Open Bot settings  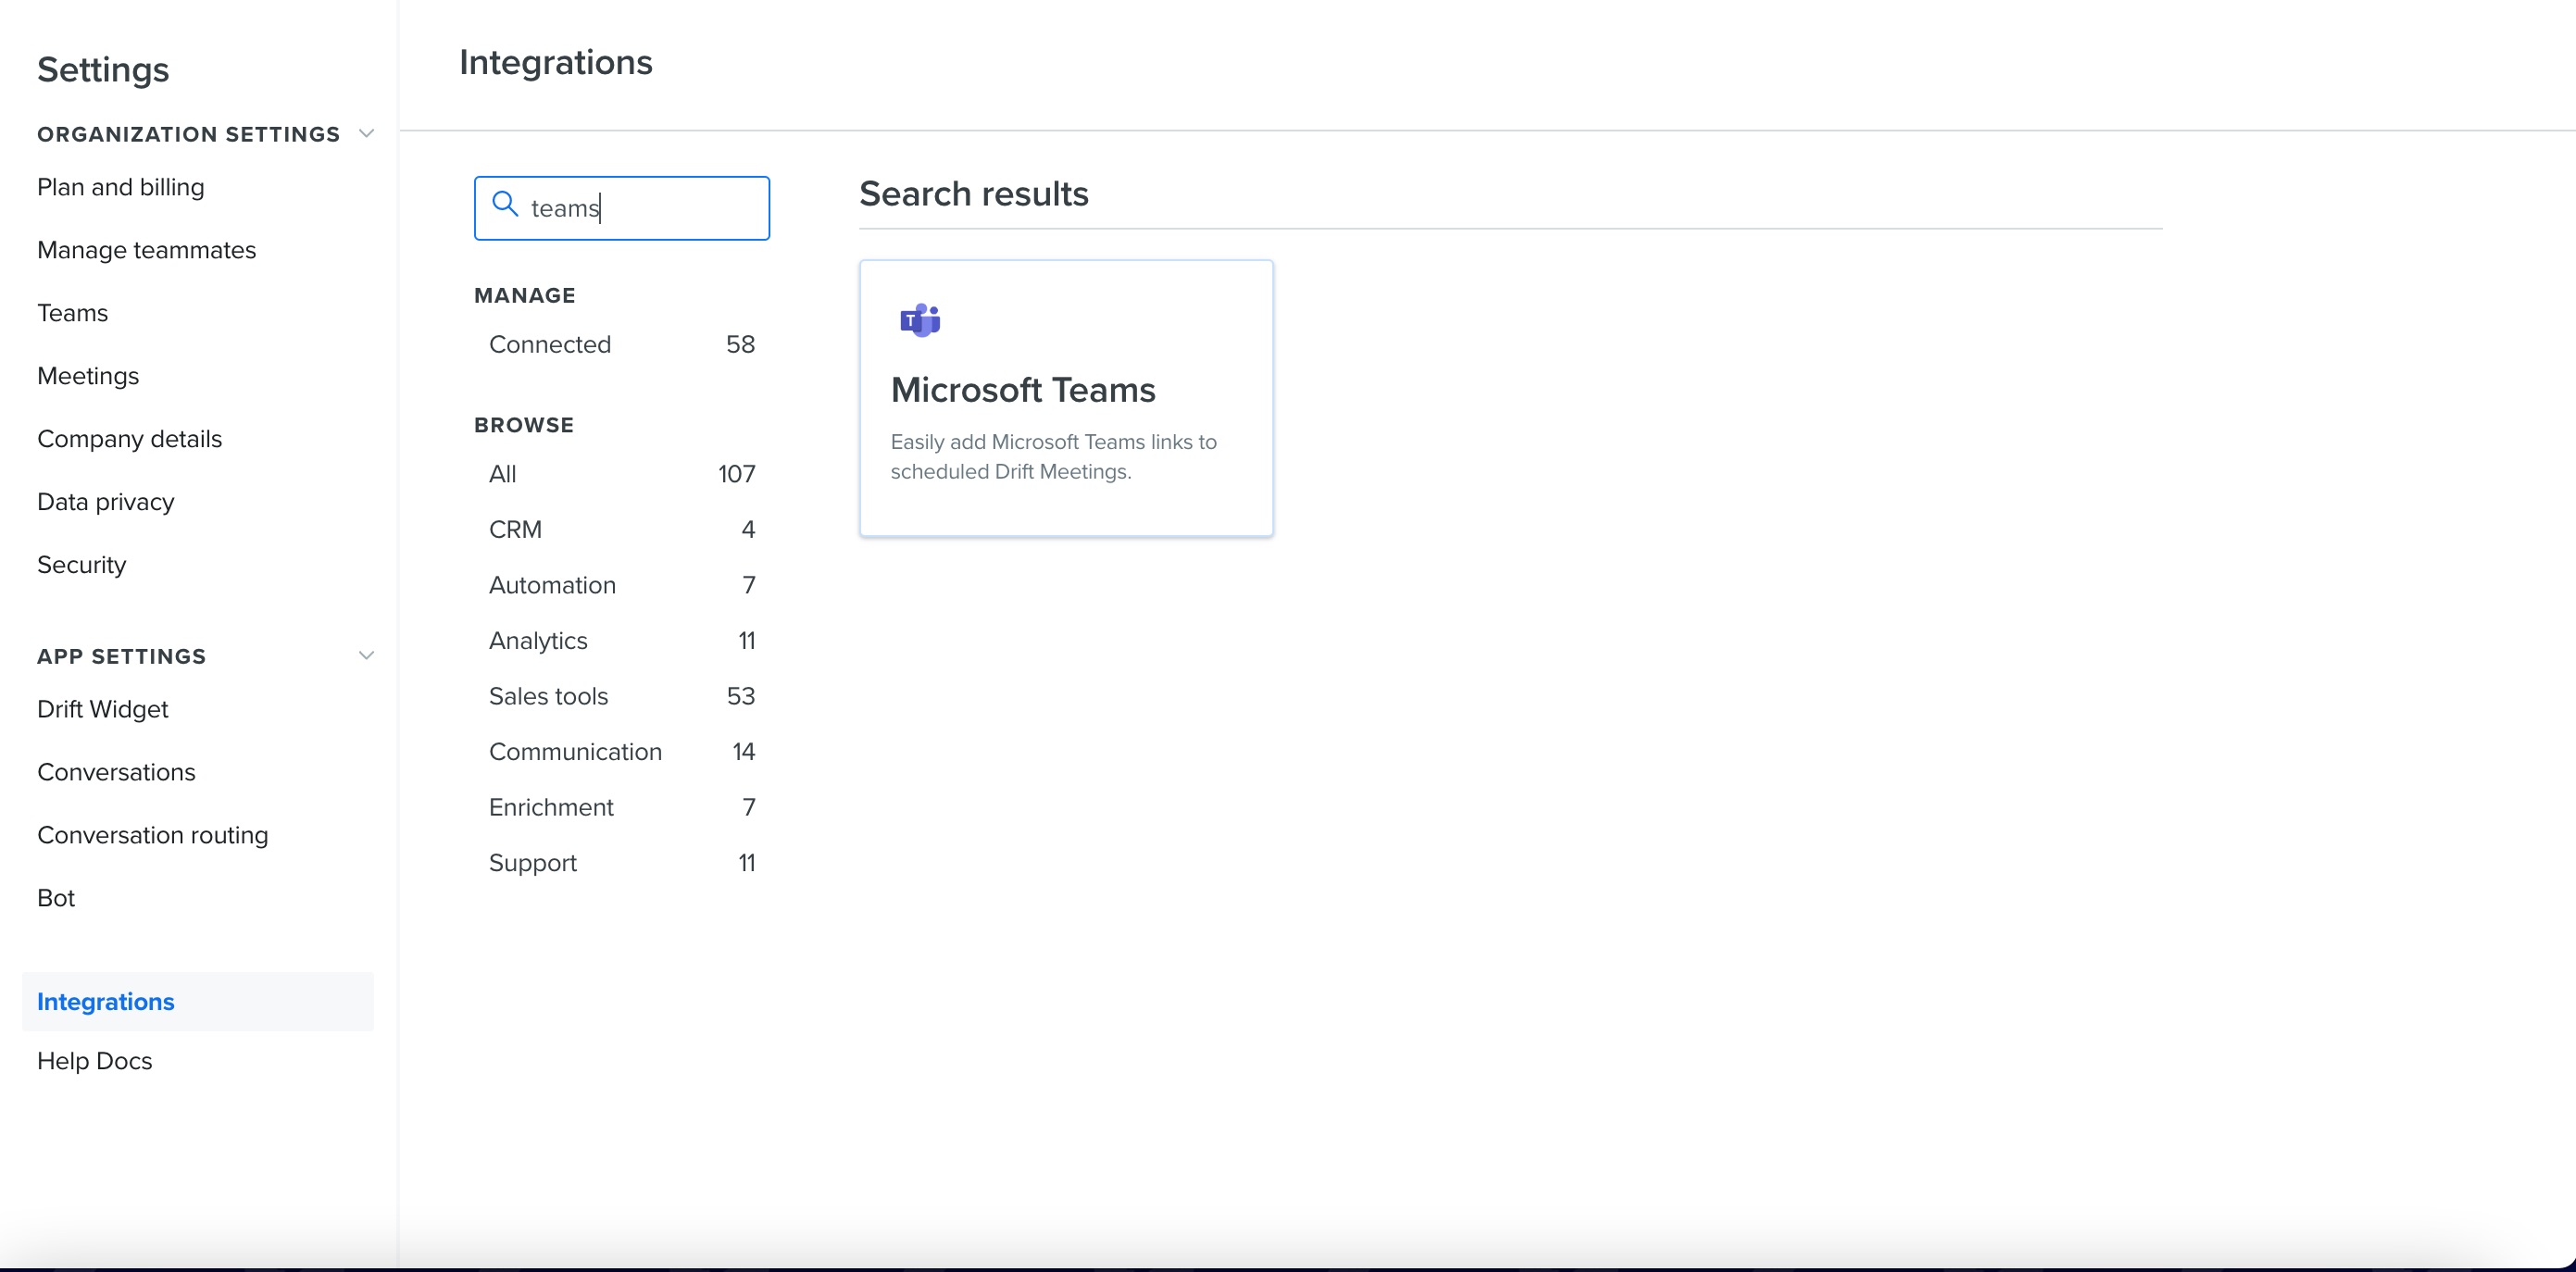point(56,898)
